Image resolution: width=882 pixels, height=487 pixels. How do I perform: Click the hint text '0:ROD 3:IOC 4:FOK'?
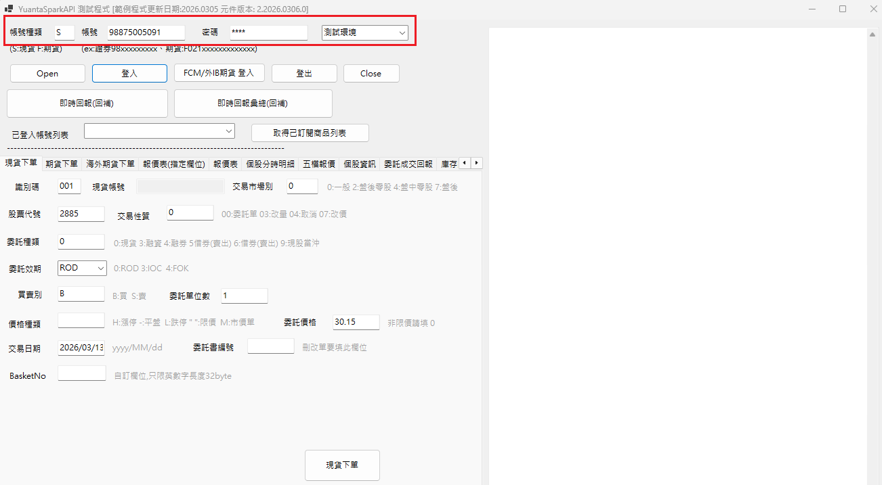151,268
